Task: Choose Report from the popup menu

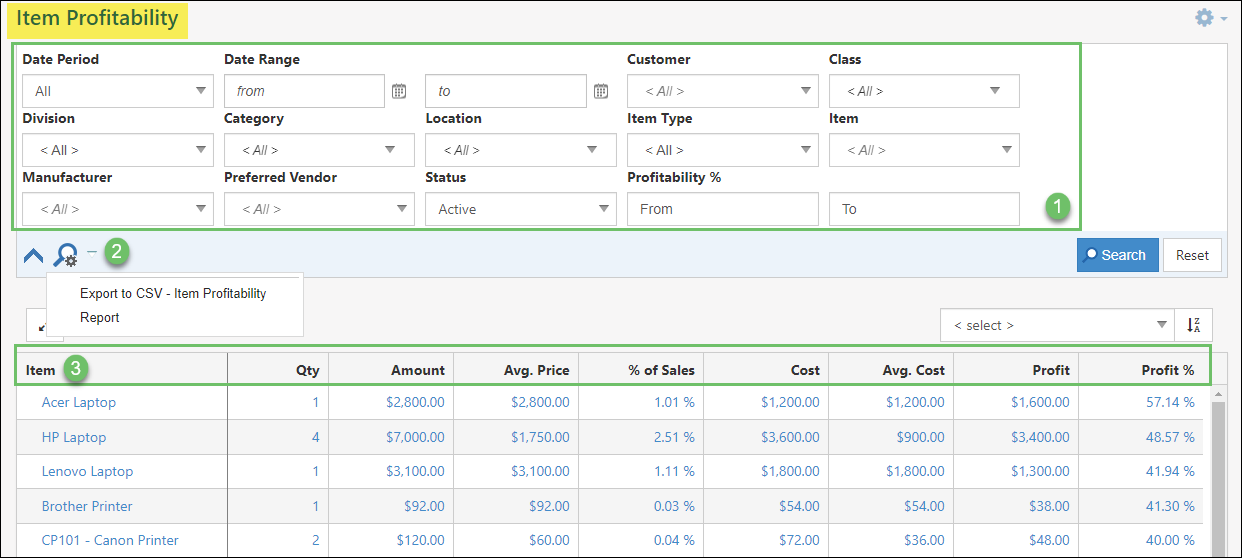Action: click(100, 317)
